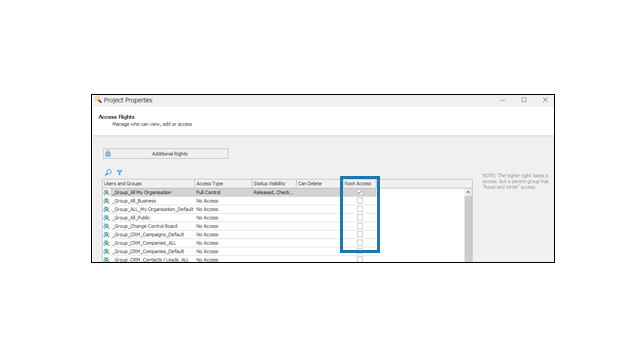Click the scrollbar up arrow

click(468, 192)
